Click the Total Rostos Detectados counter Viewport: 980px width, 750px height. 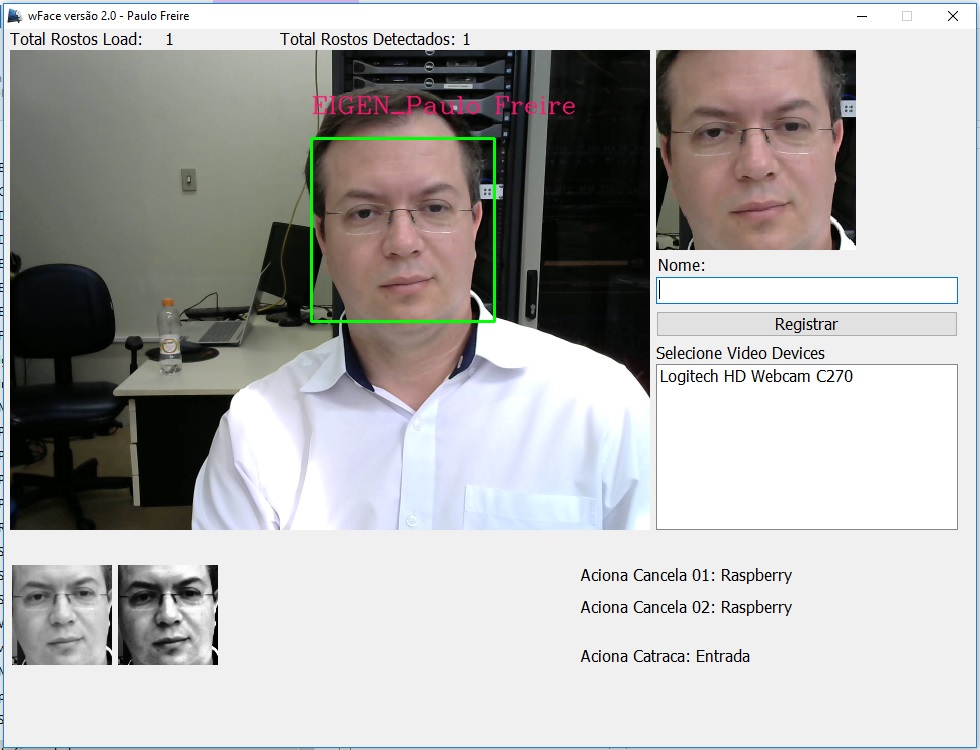pos(375,39)
